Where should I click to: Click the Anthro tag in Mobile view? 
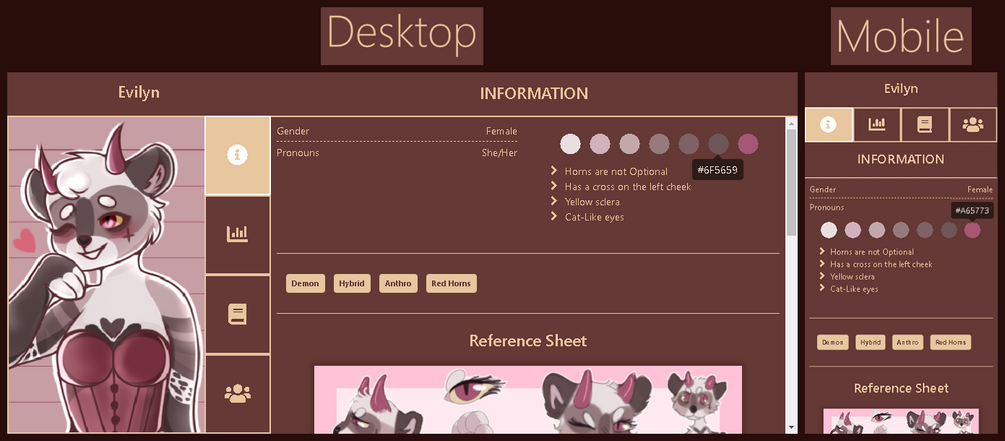pos(908,342)
